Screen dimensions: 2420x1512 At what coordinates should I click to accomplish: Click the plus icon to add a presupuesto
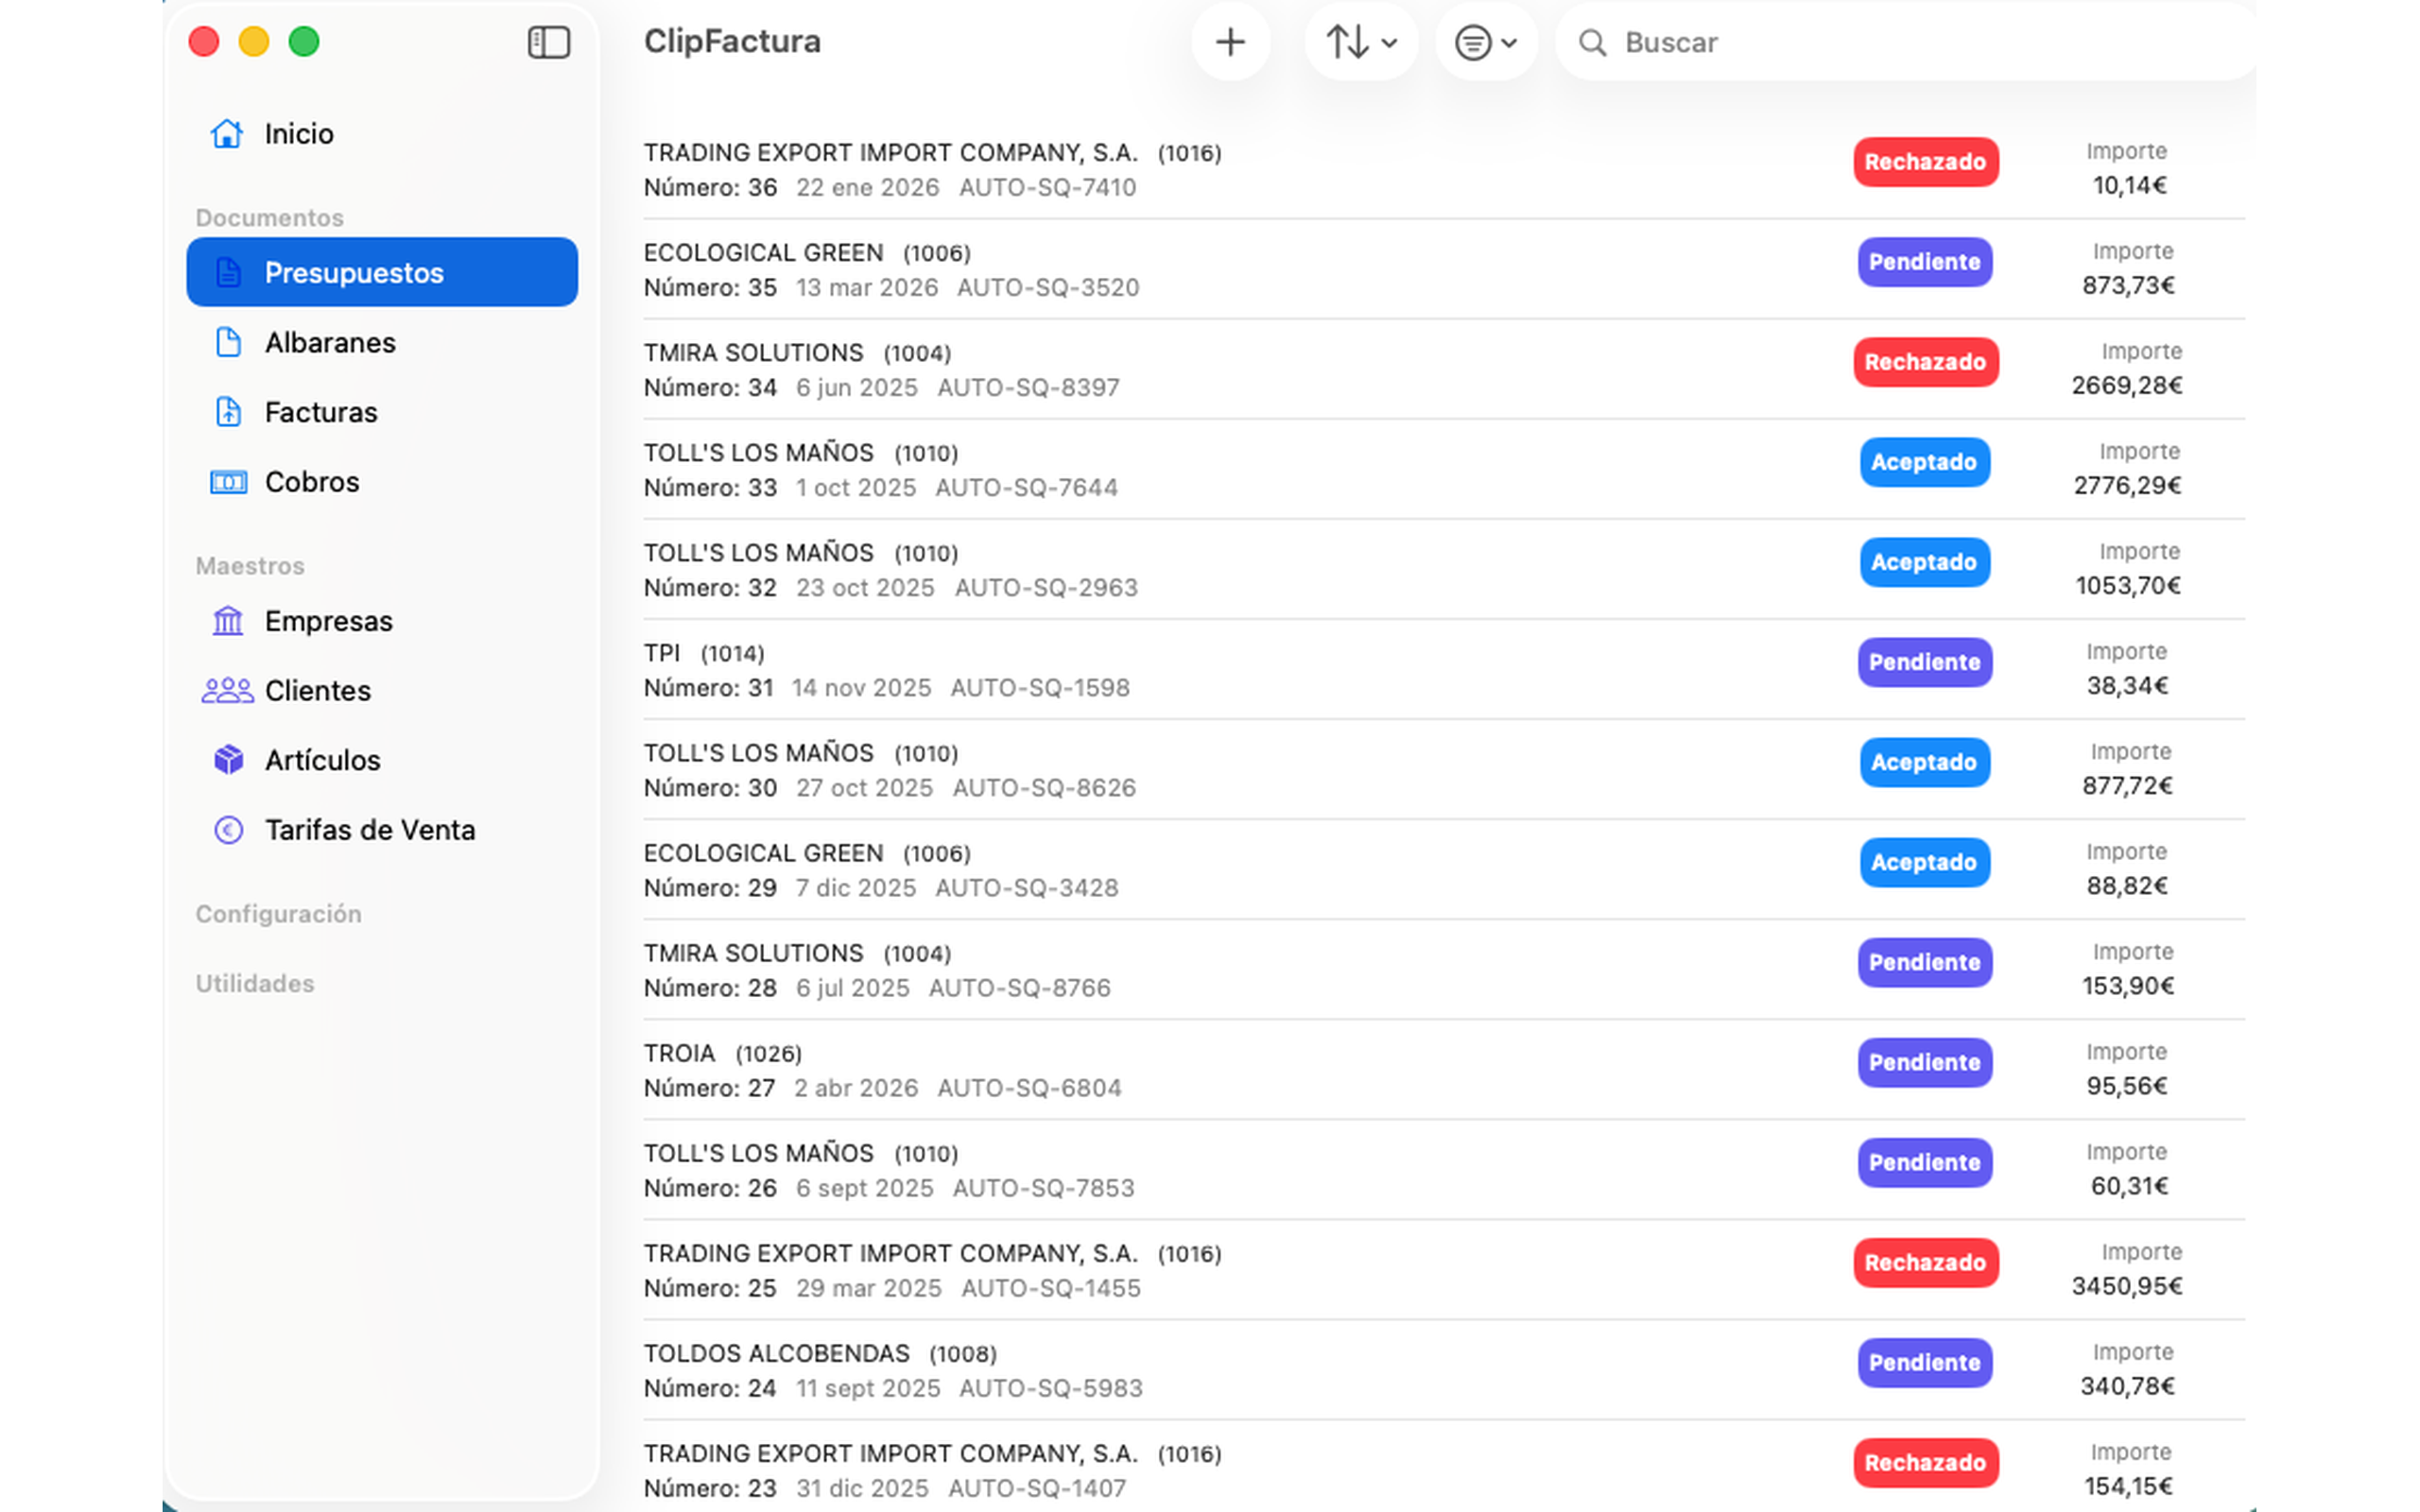pyautogui.click(x=1230, y=42)
